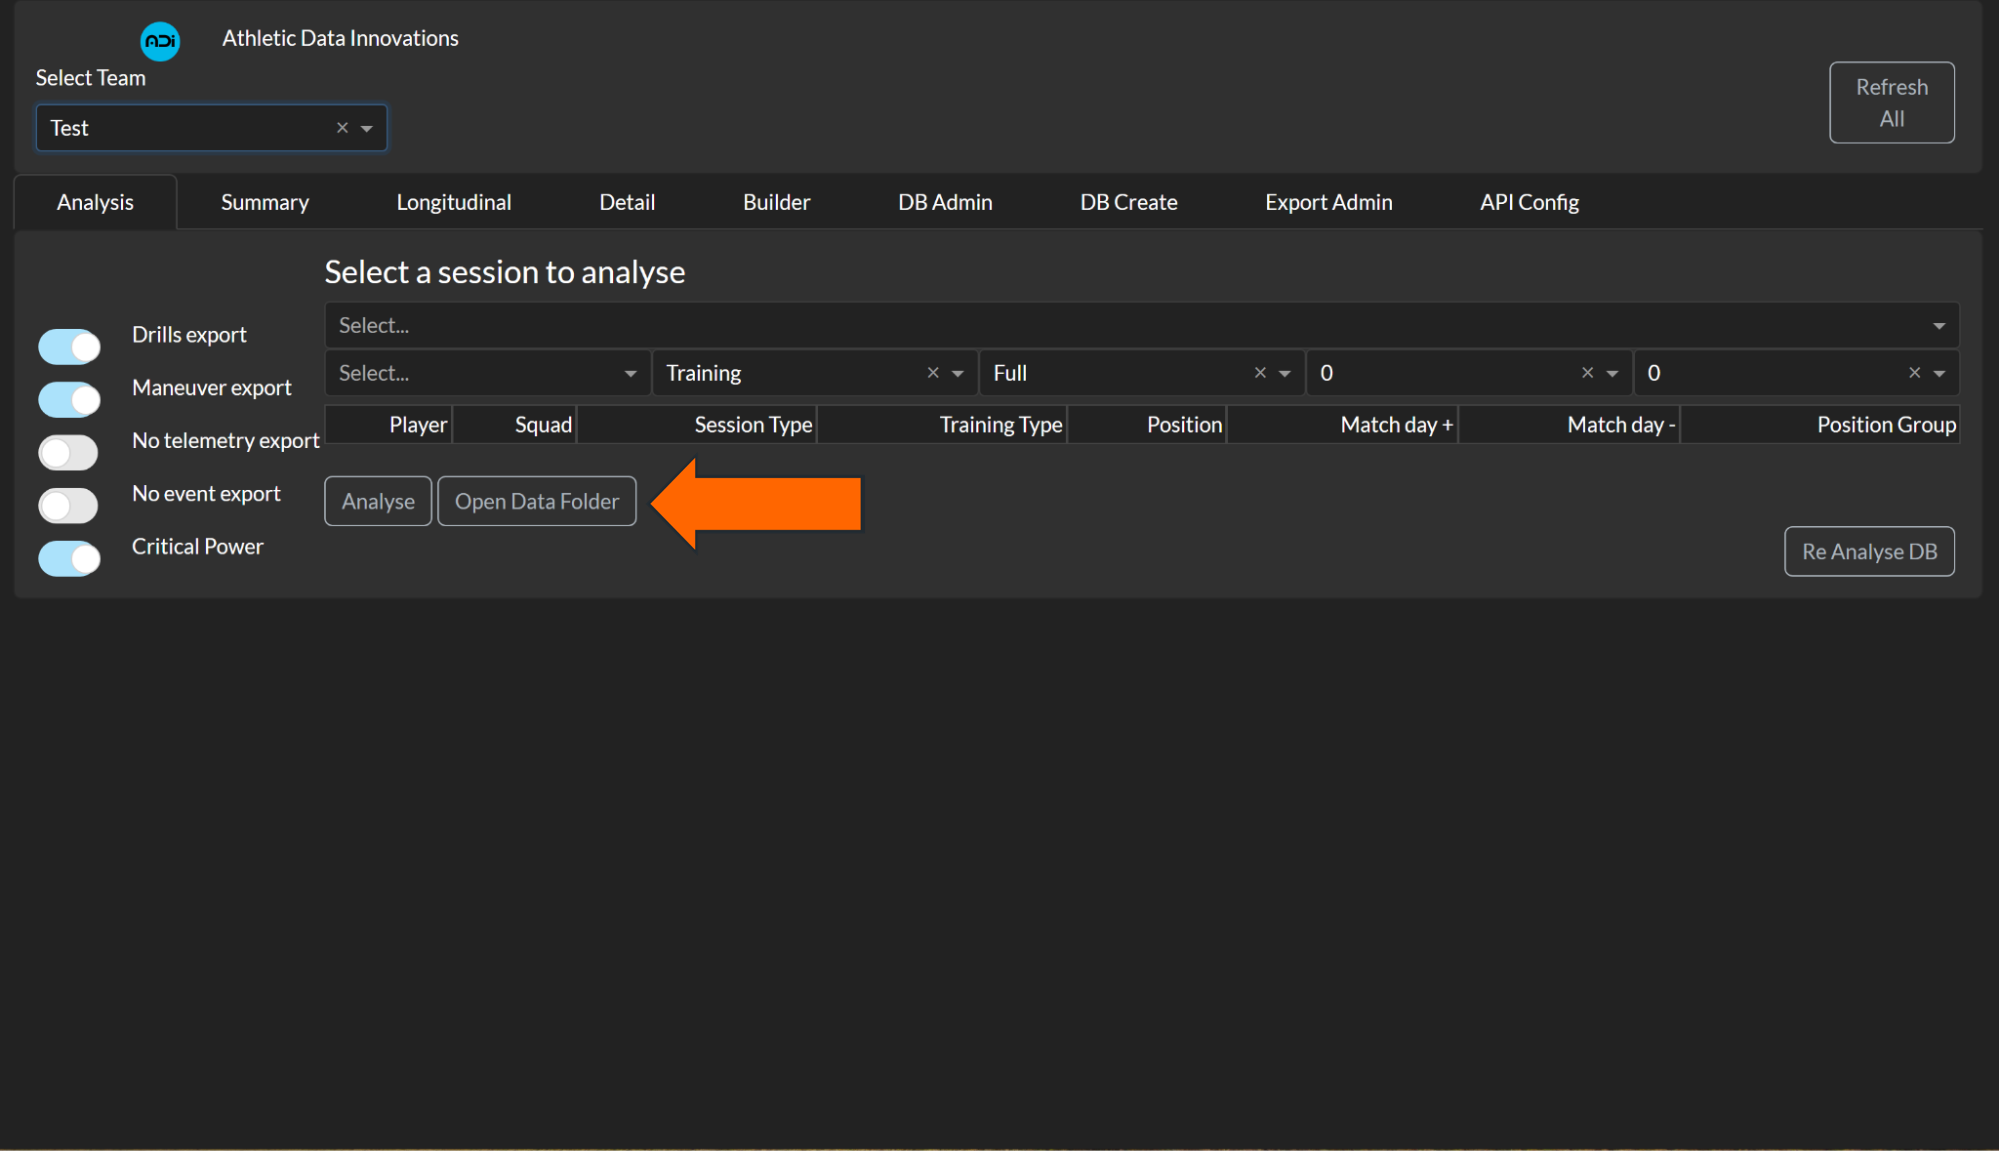Click the Analyse button
The width and height of the screenshot is (1999, 1151).
point(378,501)
